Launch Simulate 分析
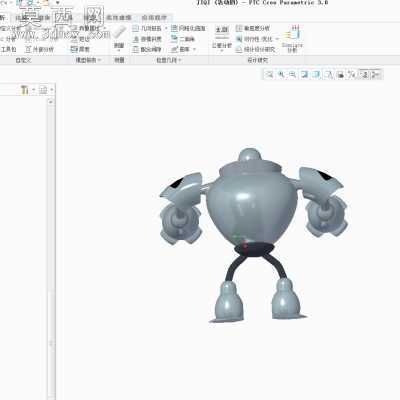 tap(292, 38)
